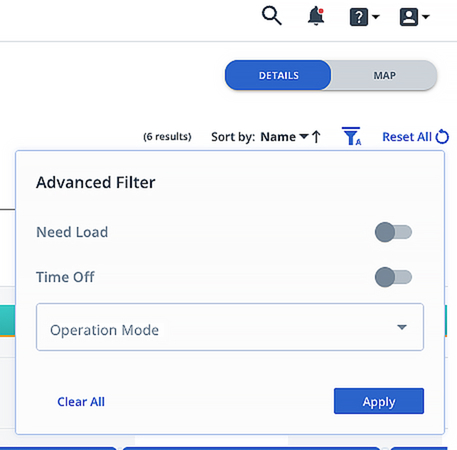The image size is (457, 450).
Task: Switch to the MAP view tab
Action: pyautogui.click(x=384, y=75)
